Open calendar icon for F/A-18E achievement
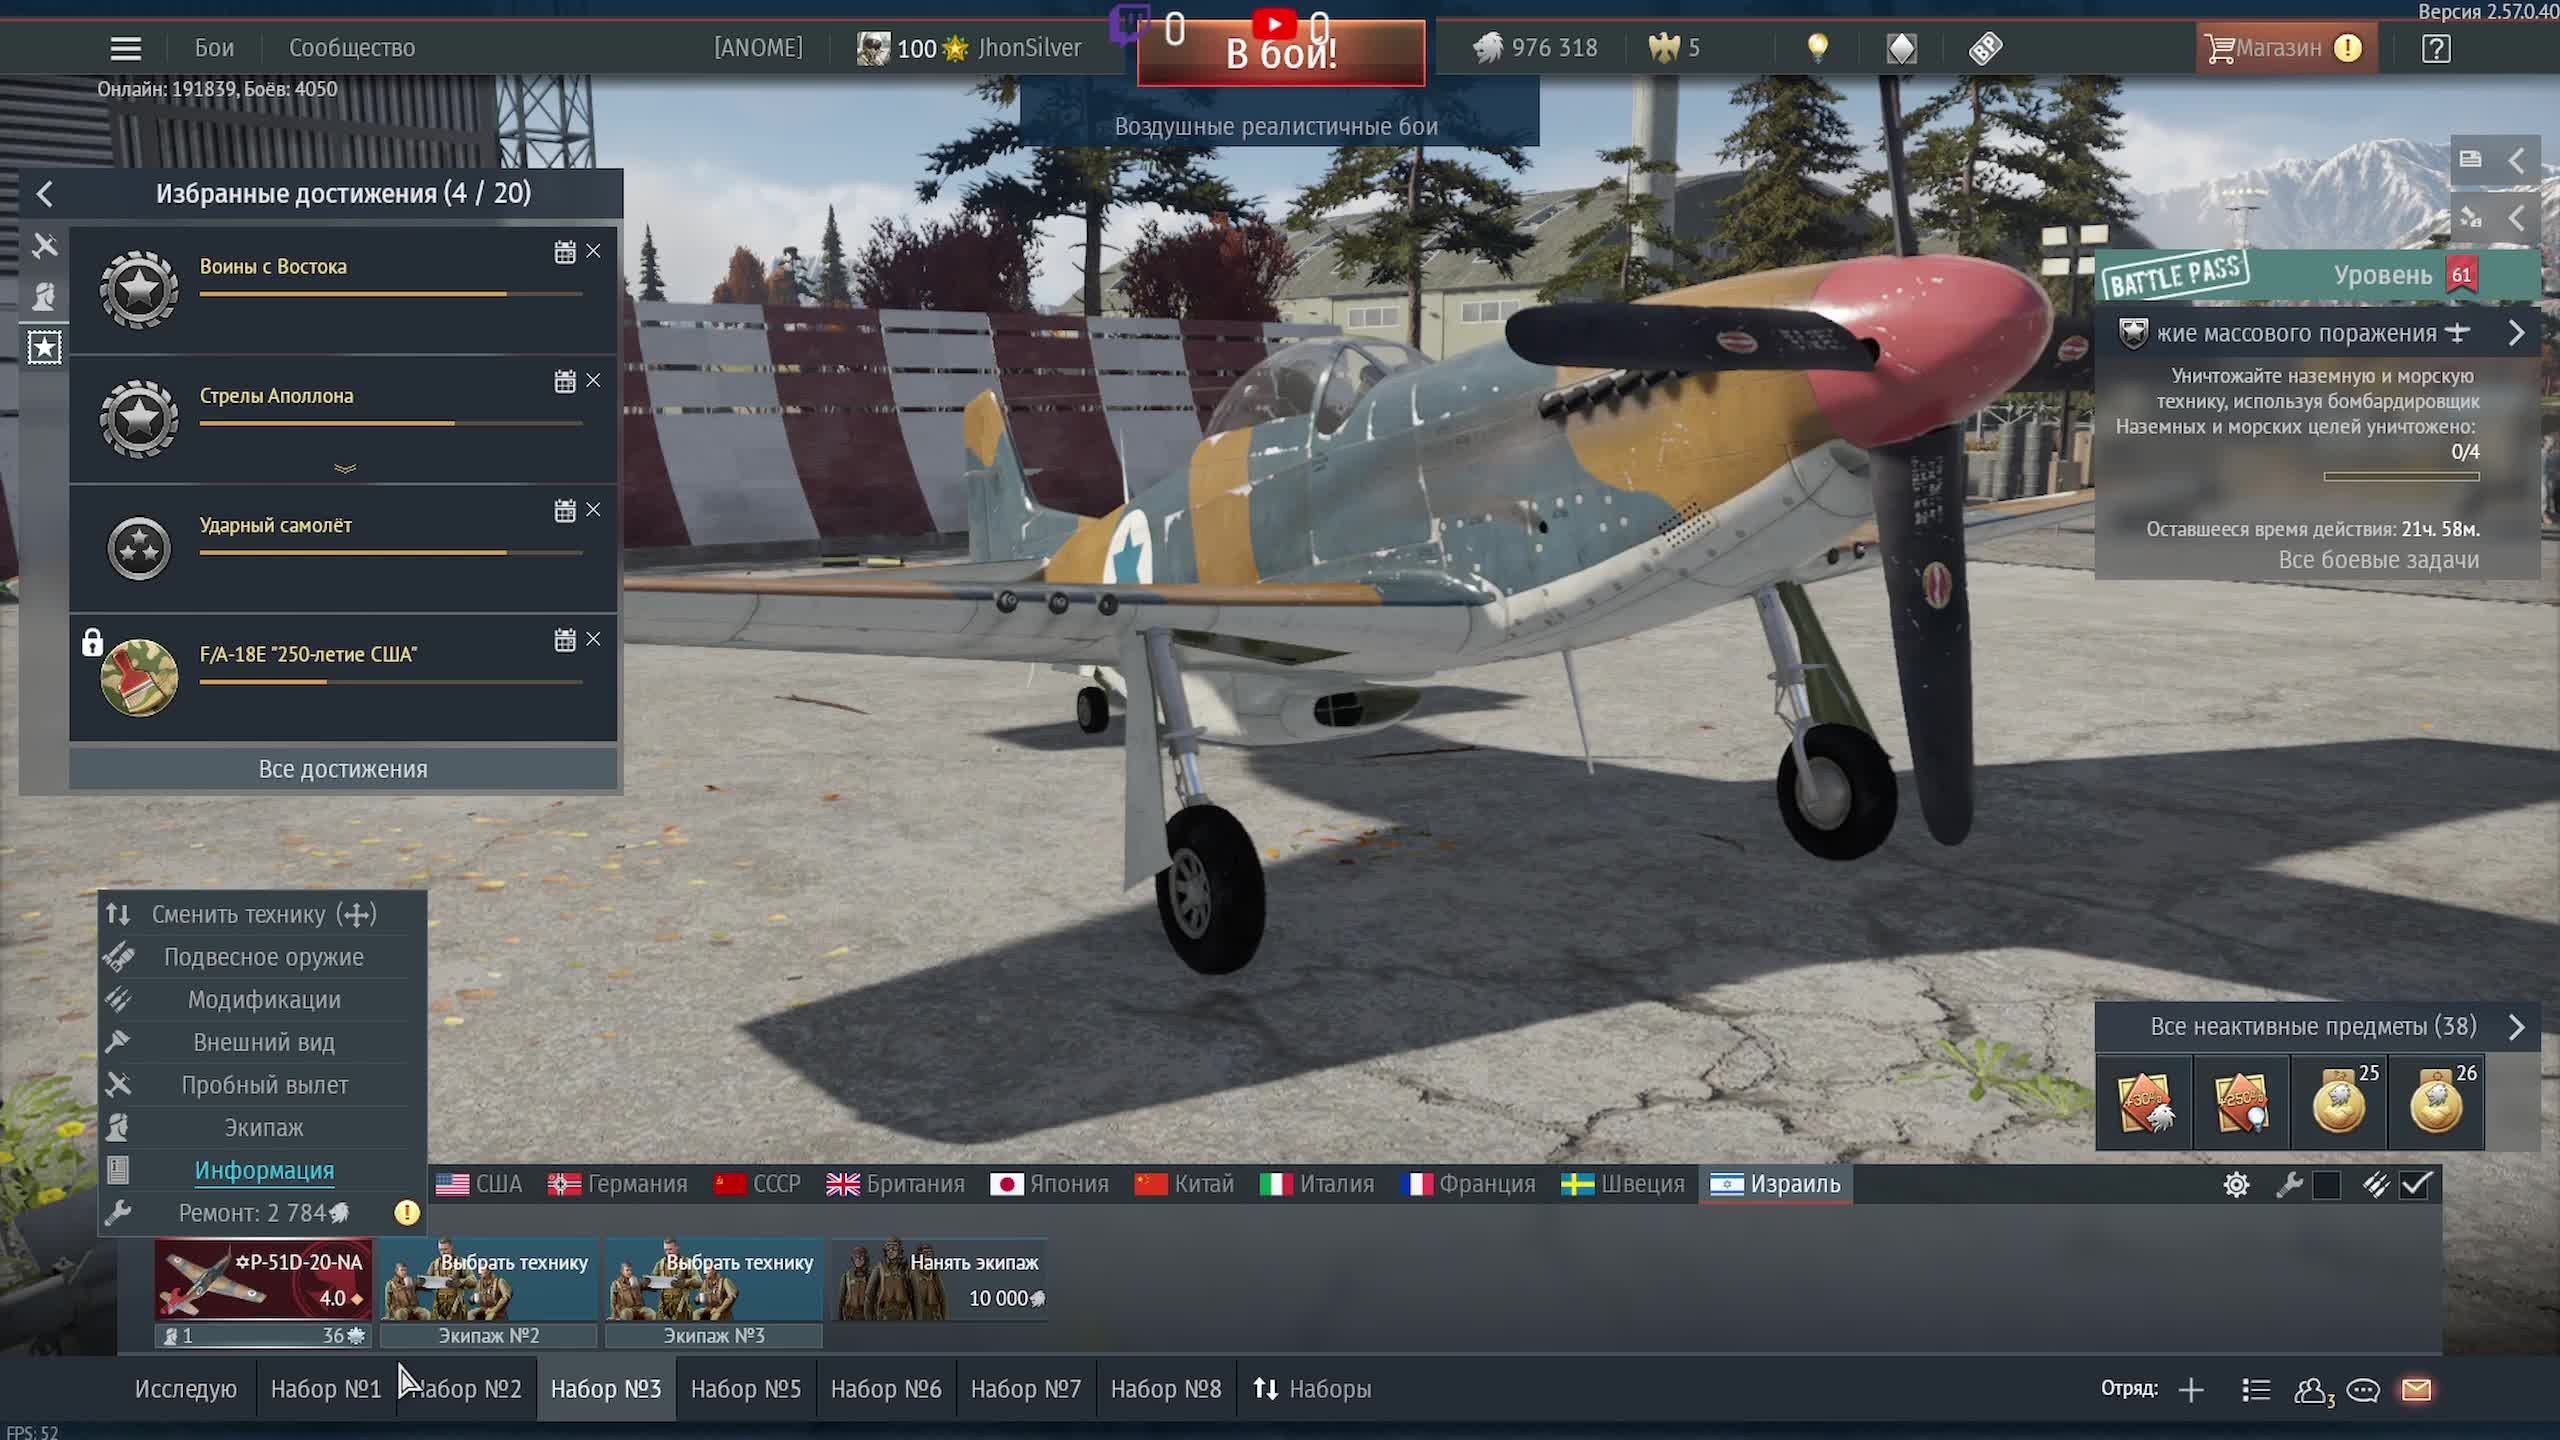The height and width of the screenshot is (1440, 2560). pyautogui.click(x=565, y=640)
